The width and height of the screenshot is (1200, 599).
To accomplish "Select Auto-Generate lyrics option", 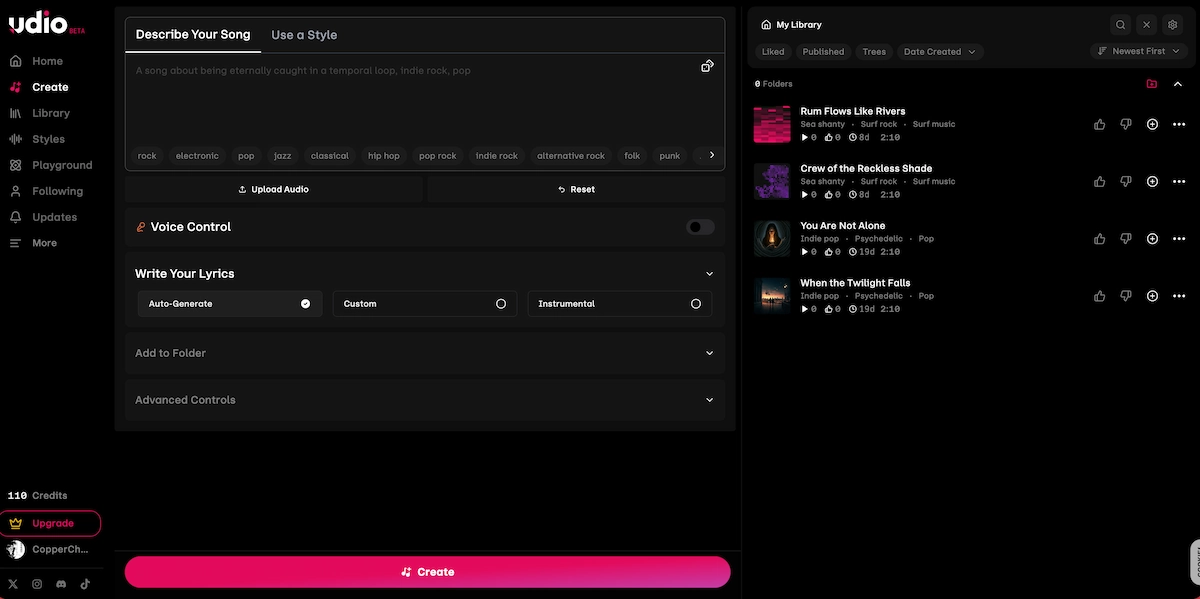I will click(230, 304).
